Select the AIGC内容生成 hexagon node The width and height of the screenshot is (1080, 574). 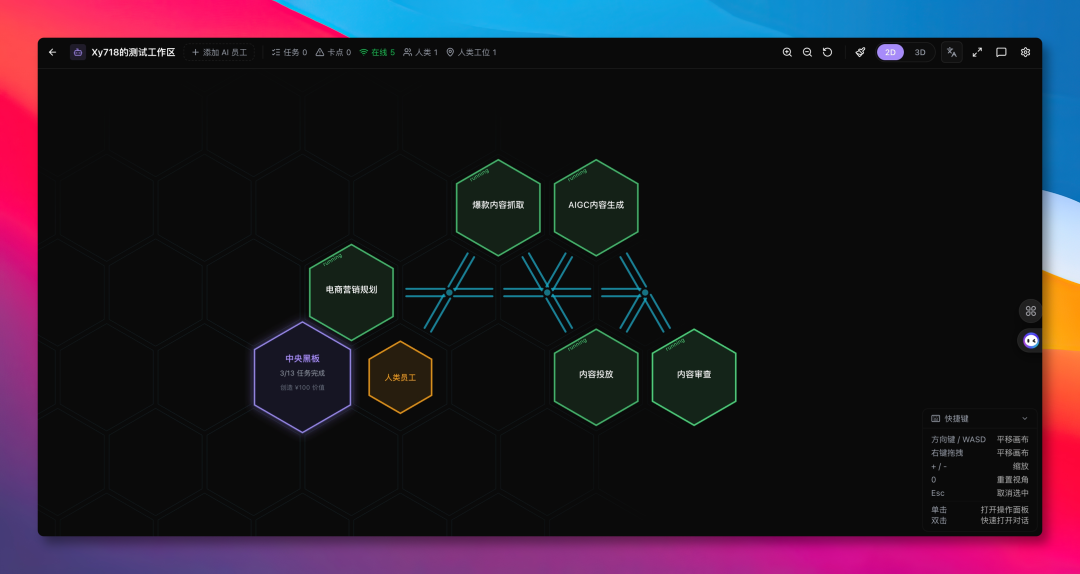coord(596,207)
